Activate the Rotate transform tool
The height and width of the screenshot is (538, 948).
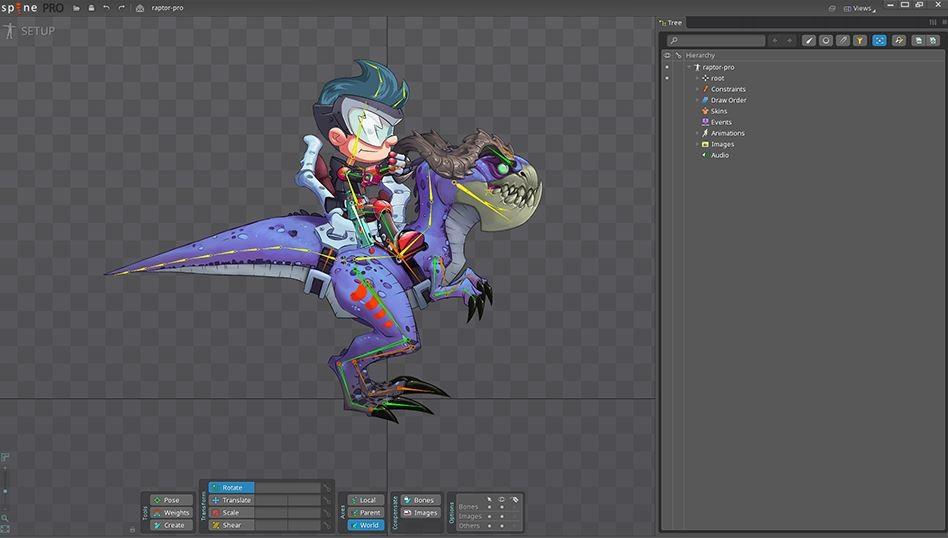(231, 487)
